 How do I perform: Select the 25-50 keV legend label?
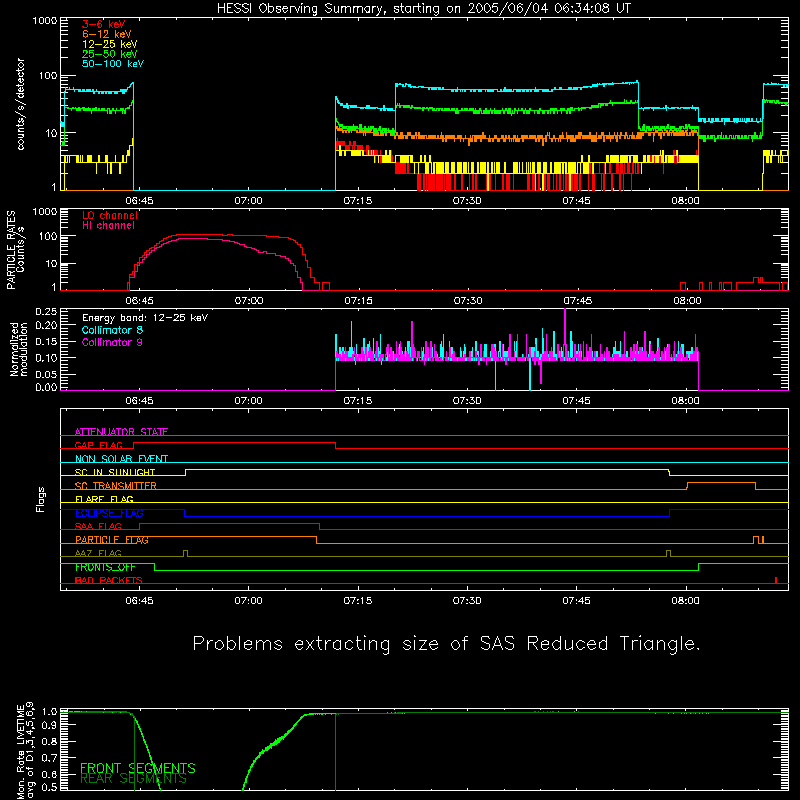click(x=110, y=54)
